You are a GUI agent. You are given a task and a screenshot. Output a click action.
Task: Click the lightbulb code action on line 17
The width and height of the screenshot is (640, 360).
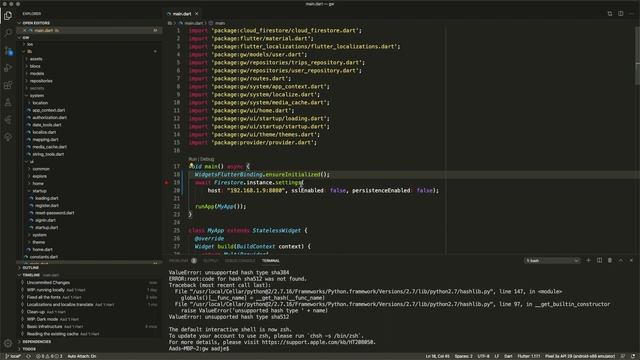pos(191,165)
